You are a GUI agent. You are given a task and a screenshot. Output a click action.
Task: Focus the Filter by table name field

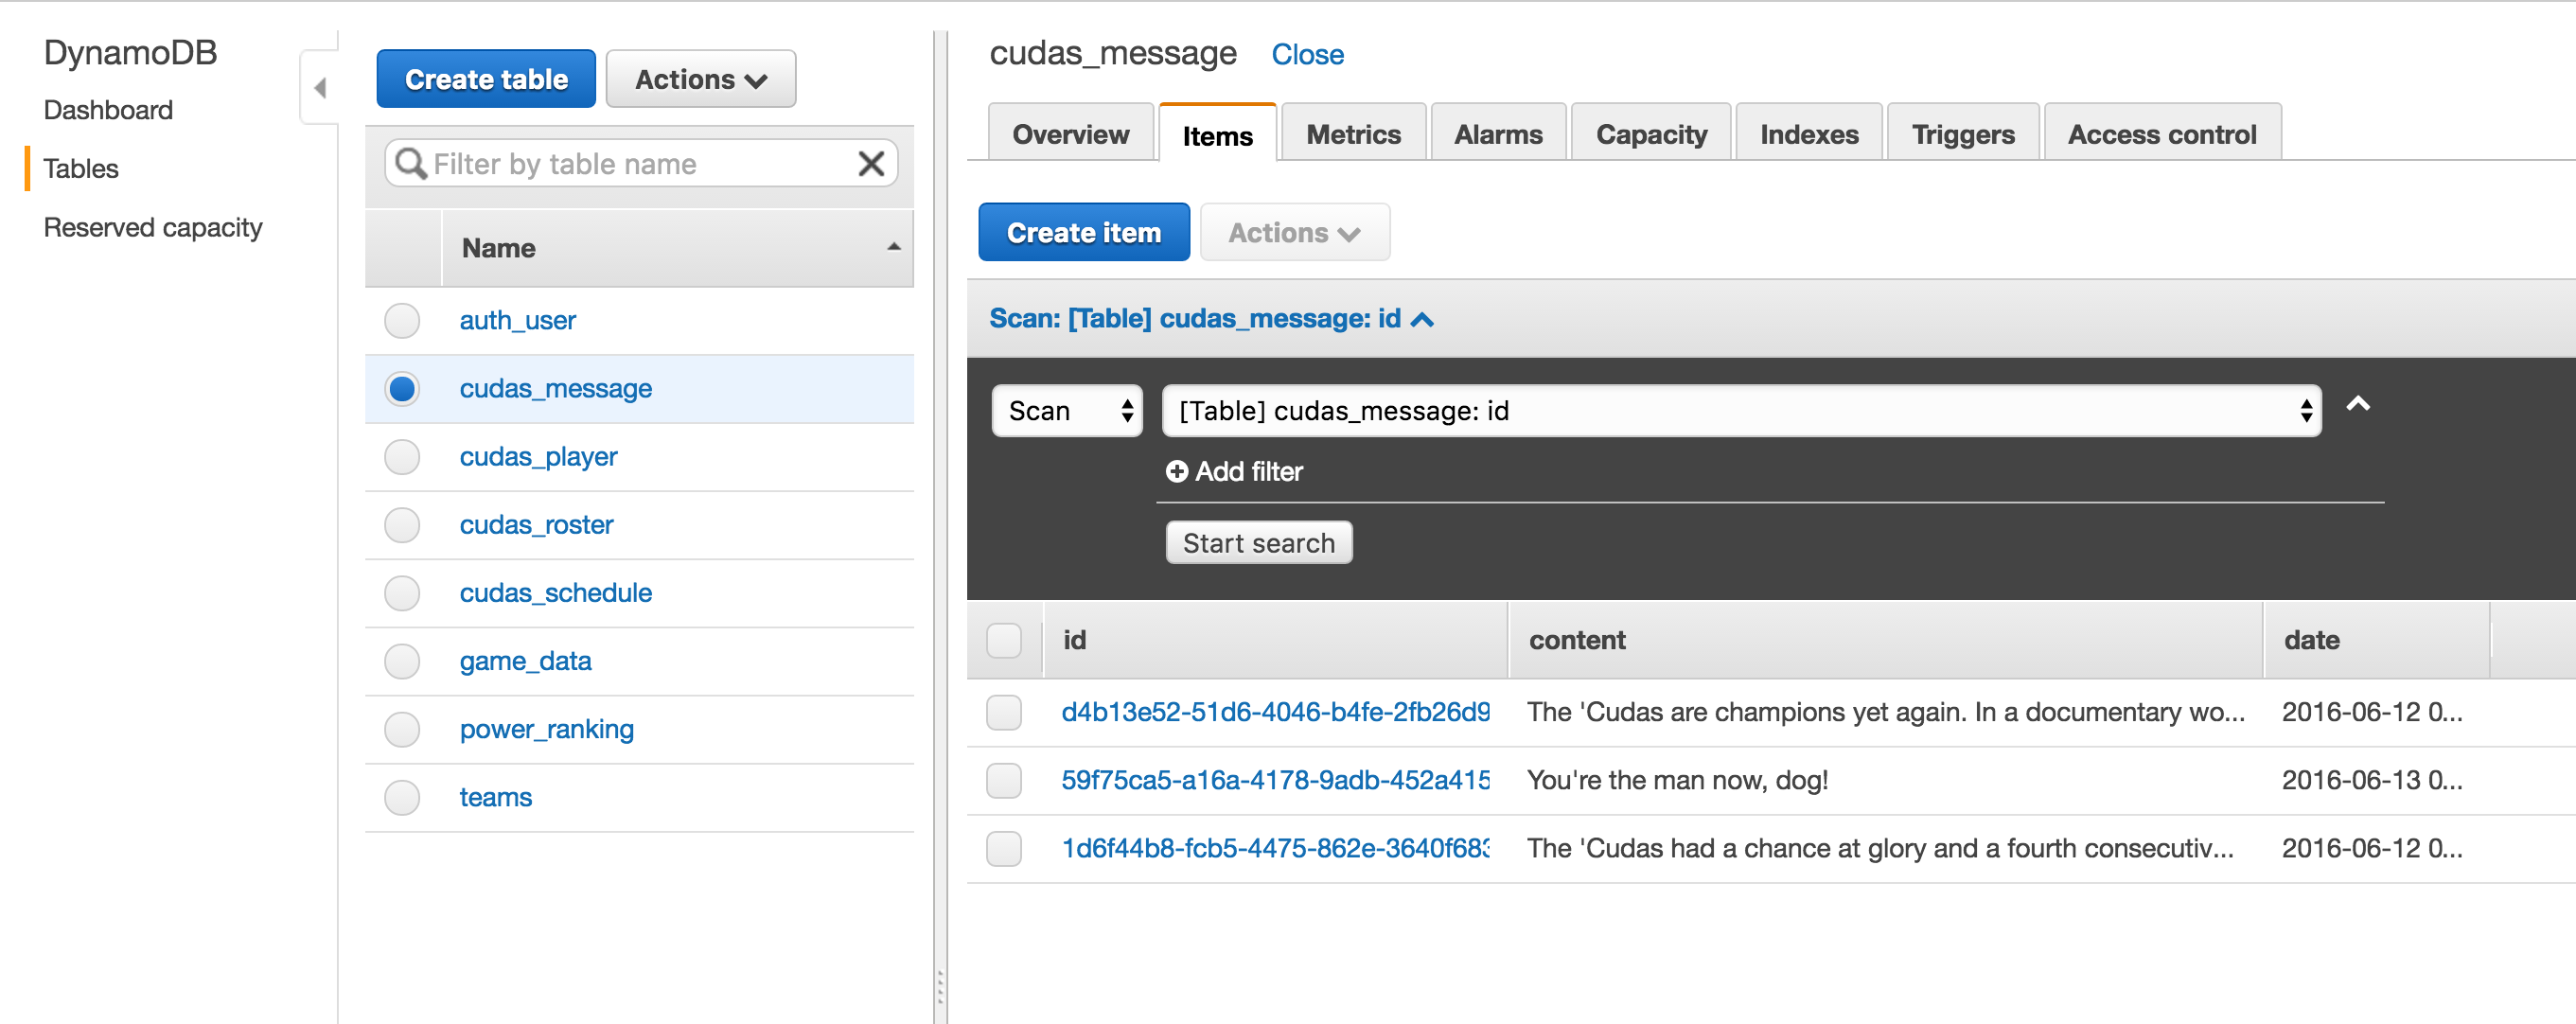[x=641, y=163]
